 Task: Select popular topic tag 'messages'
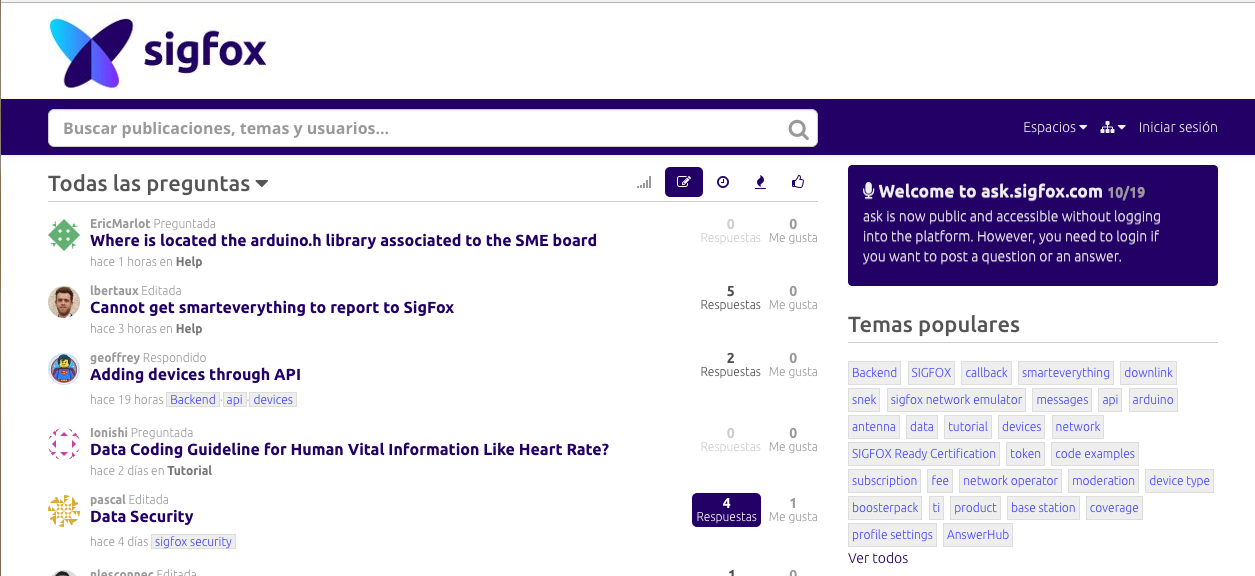[x=1062, y=400]
